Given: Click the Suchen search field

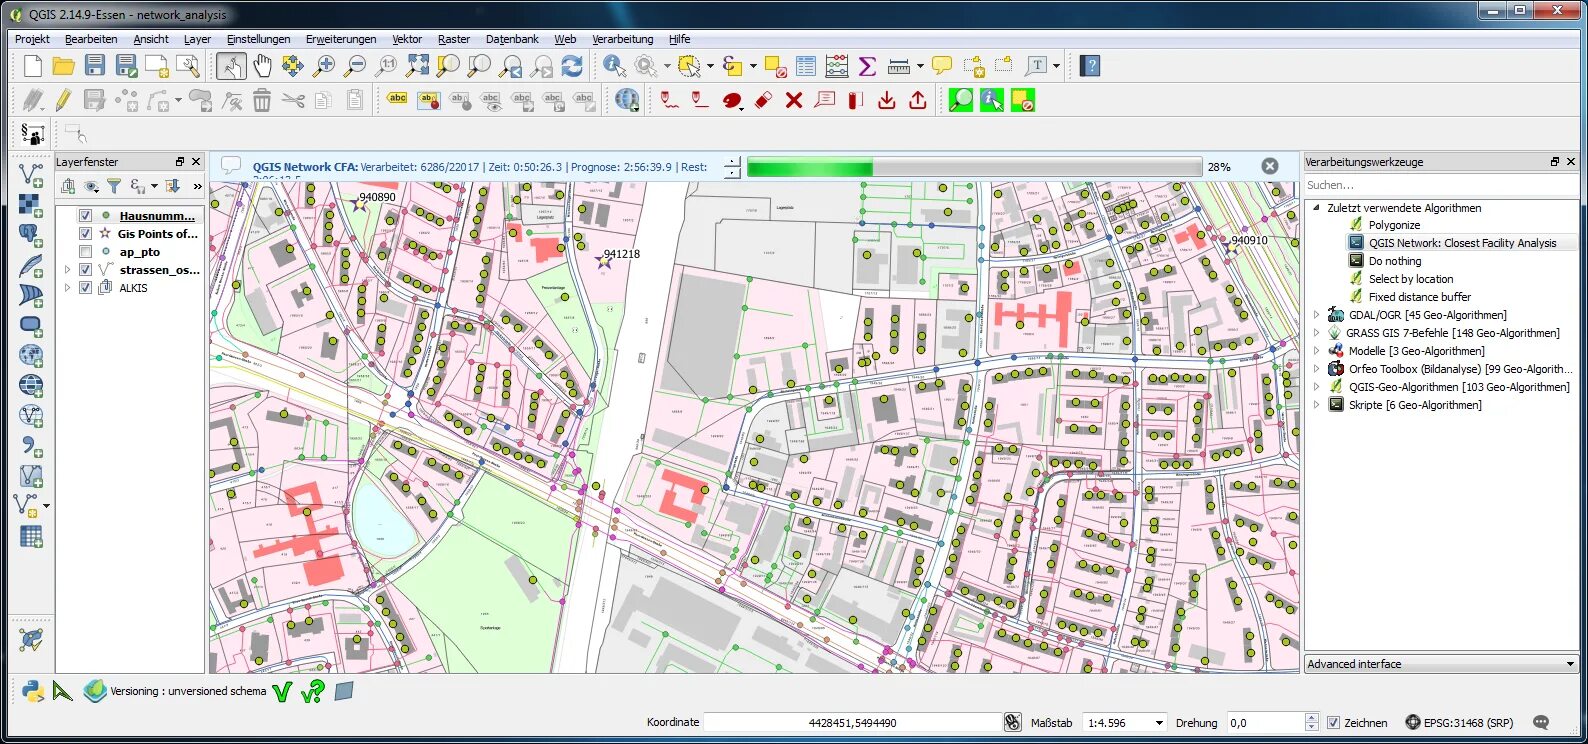Looking at the screenshot, I should [1441, 185].
